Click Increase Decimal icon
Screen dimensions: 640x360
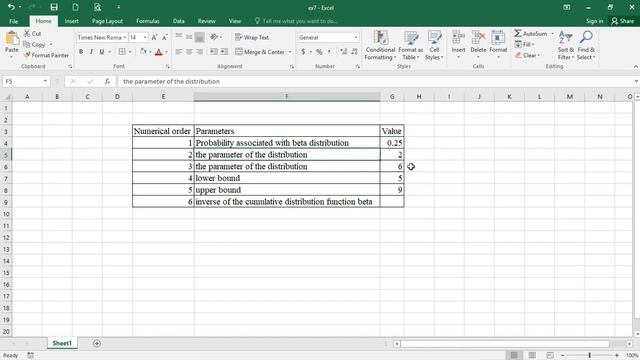[343, 51]
